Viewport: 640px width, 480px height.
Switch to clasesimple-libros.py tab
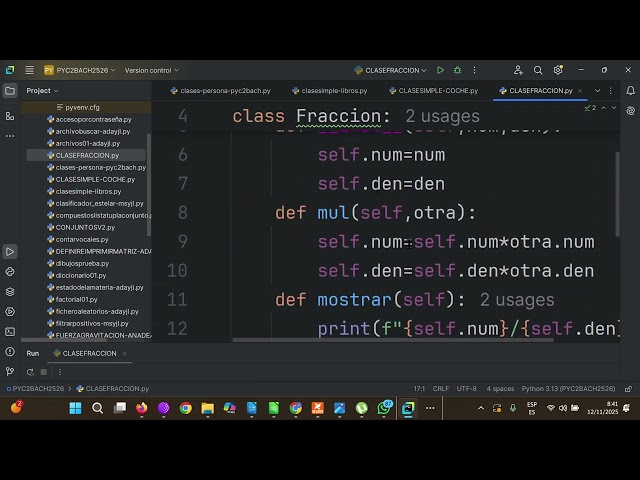(330, 91)
